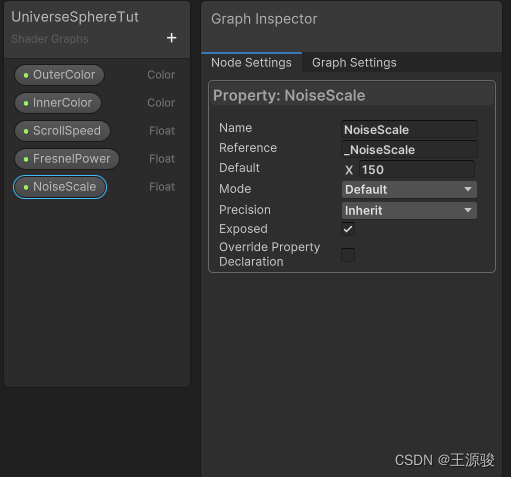Screen dimensions: 511x477
Task: Click the green dot on InnerColor
Action: coord(26,103)
